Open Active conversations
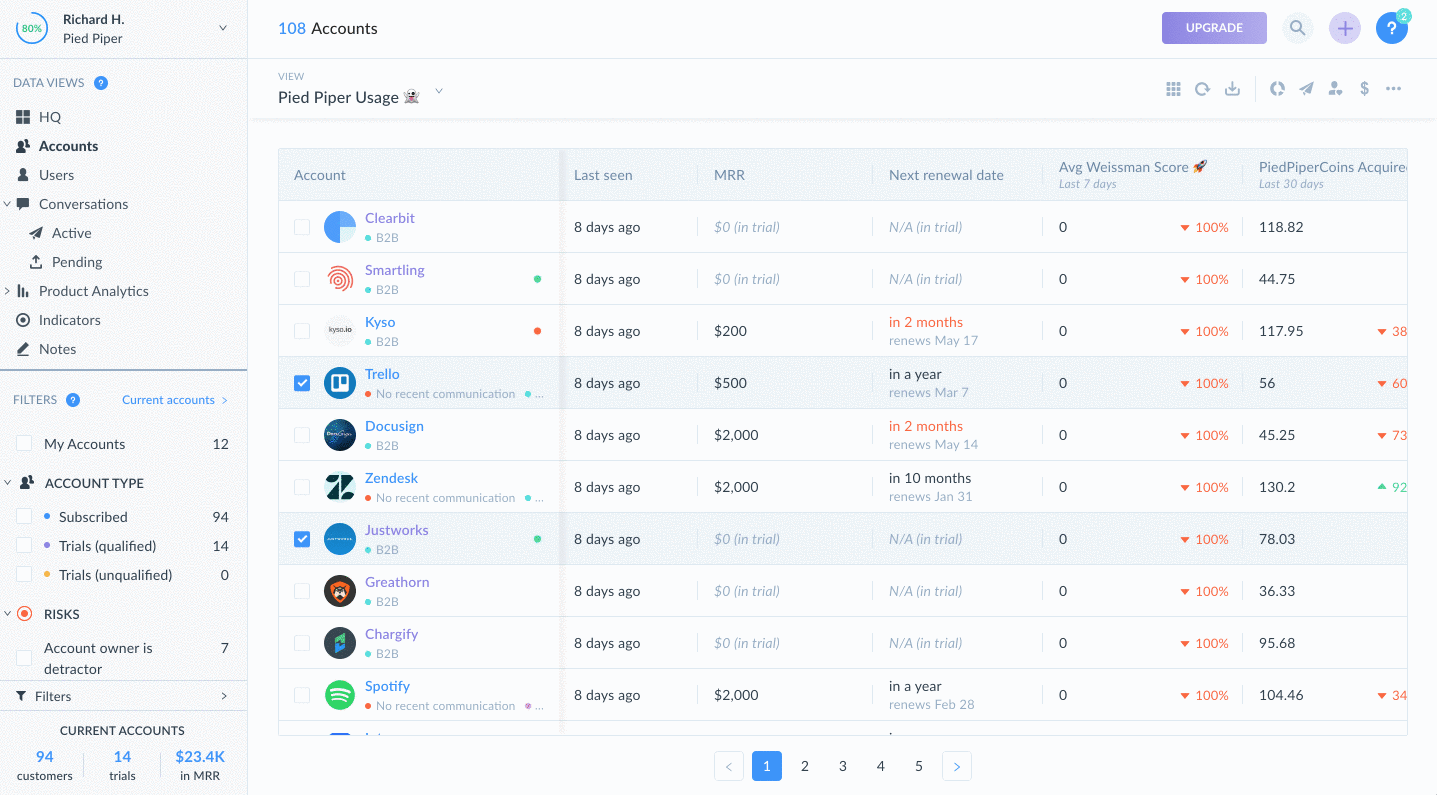The image size is (1437, 795). [x=72, y=233]
